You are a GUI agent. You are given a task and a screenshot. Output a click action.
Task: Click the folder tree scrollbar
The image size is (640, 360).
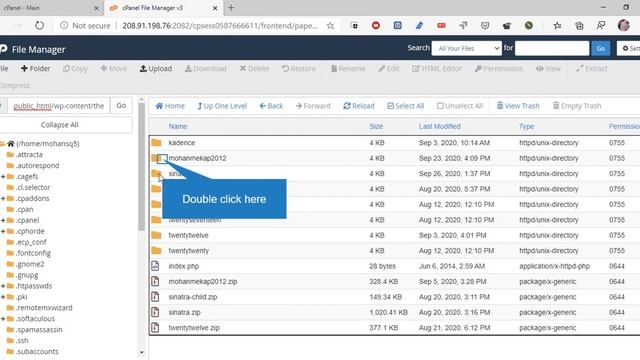142,167
